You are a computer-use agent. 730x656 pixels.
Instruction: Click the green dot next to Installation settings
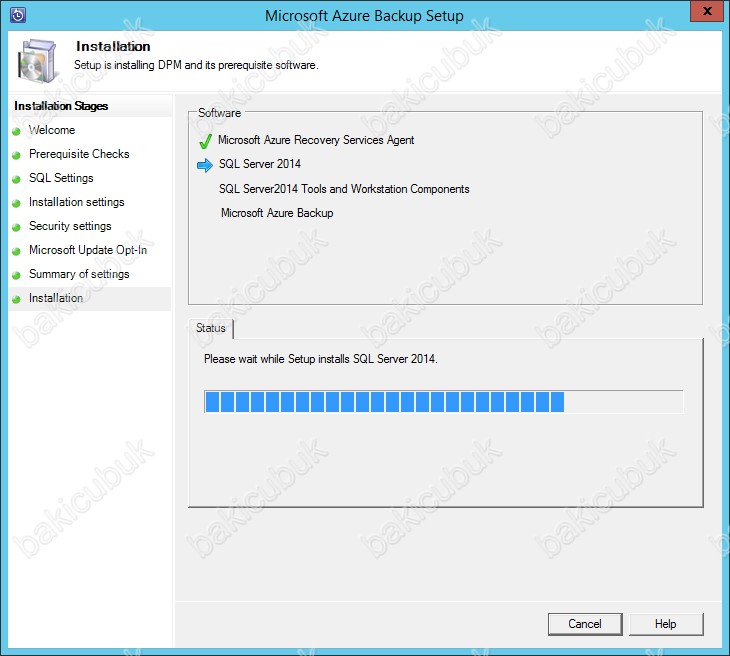click(x=16, y=203)
